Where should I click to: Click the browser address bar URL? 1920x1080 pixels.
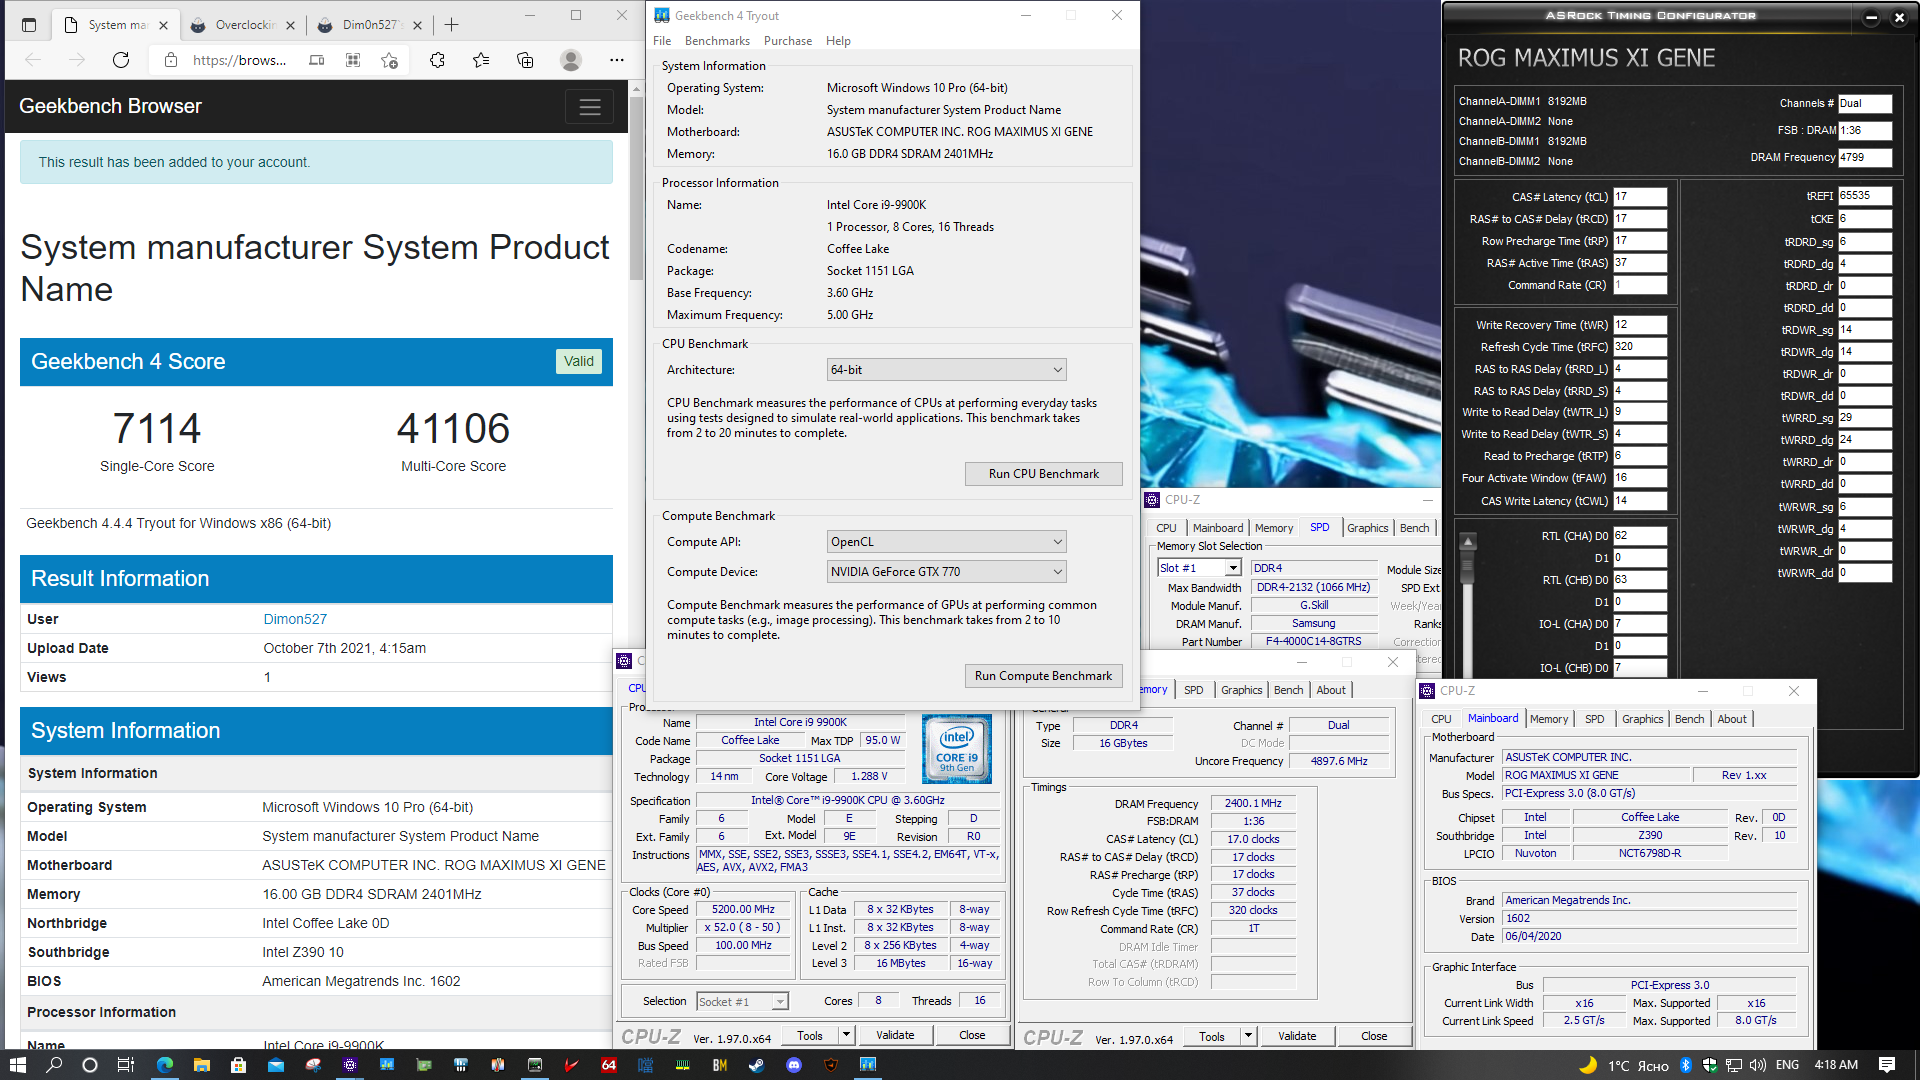point(239,60)
